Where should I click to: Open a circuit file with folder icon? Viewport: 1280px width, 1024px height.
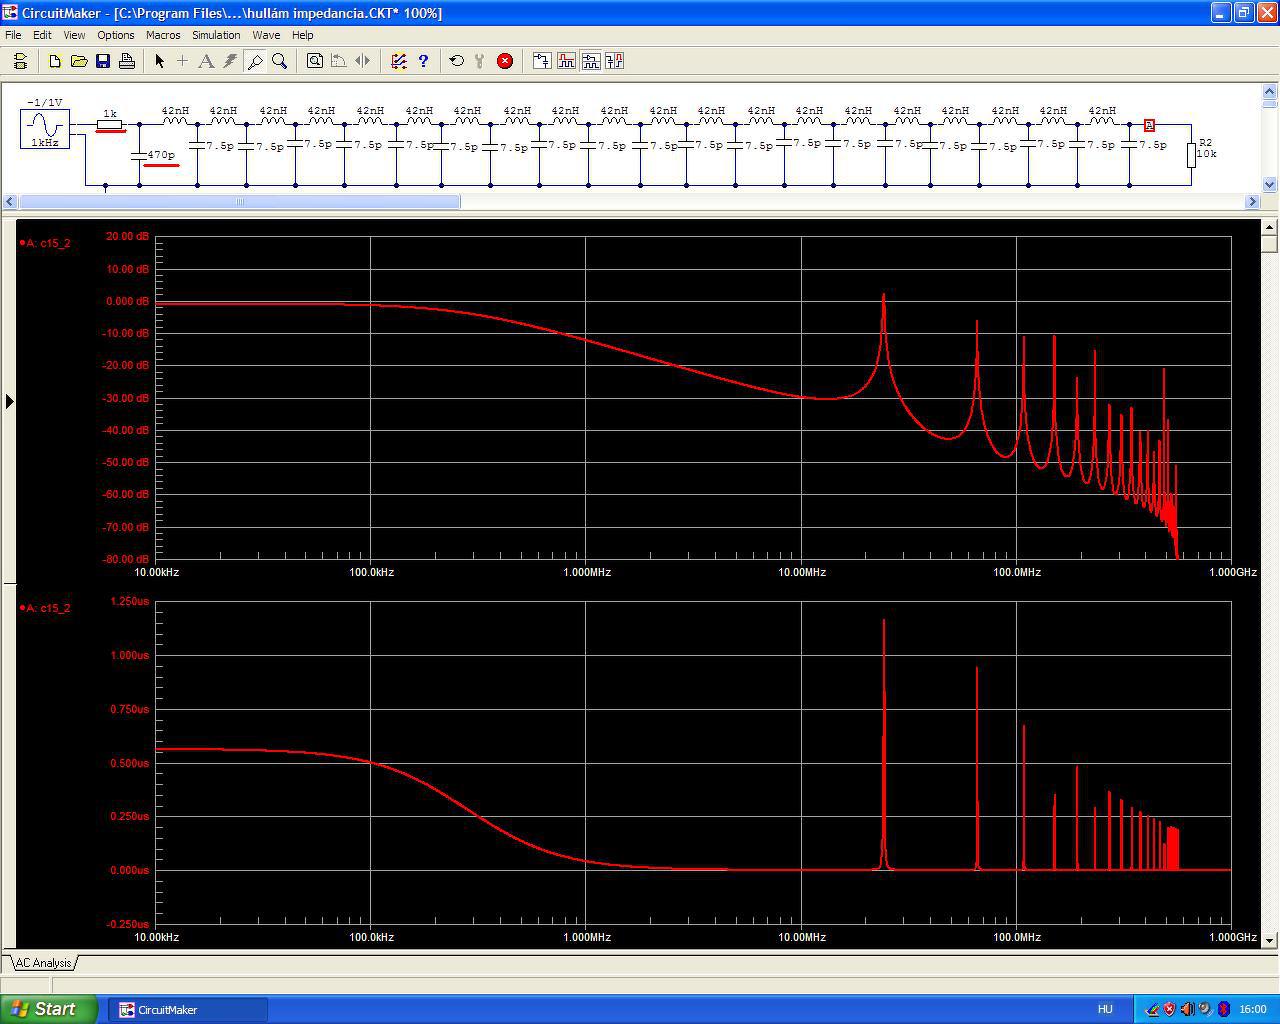tap(79, 61)
